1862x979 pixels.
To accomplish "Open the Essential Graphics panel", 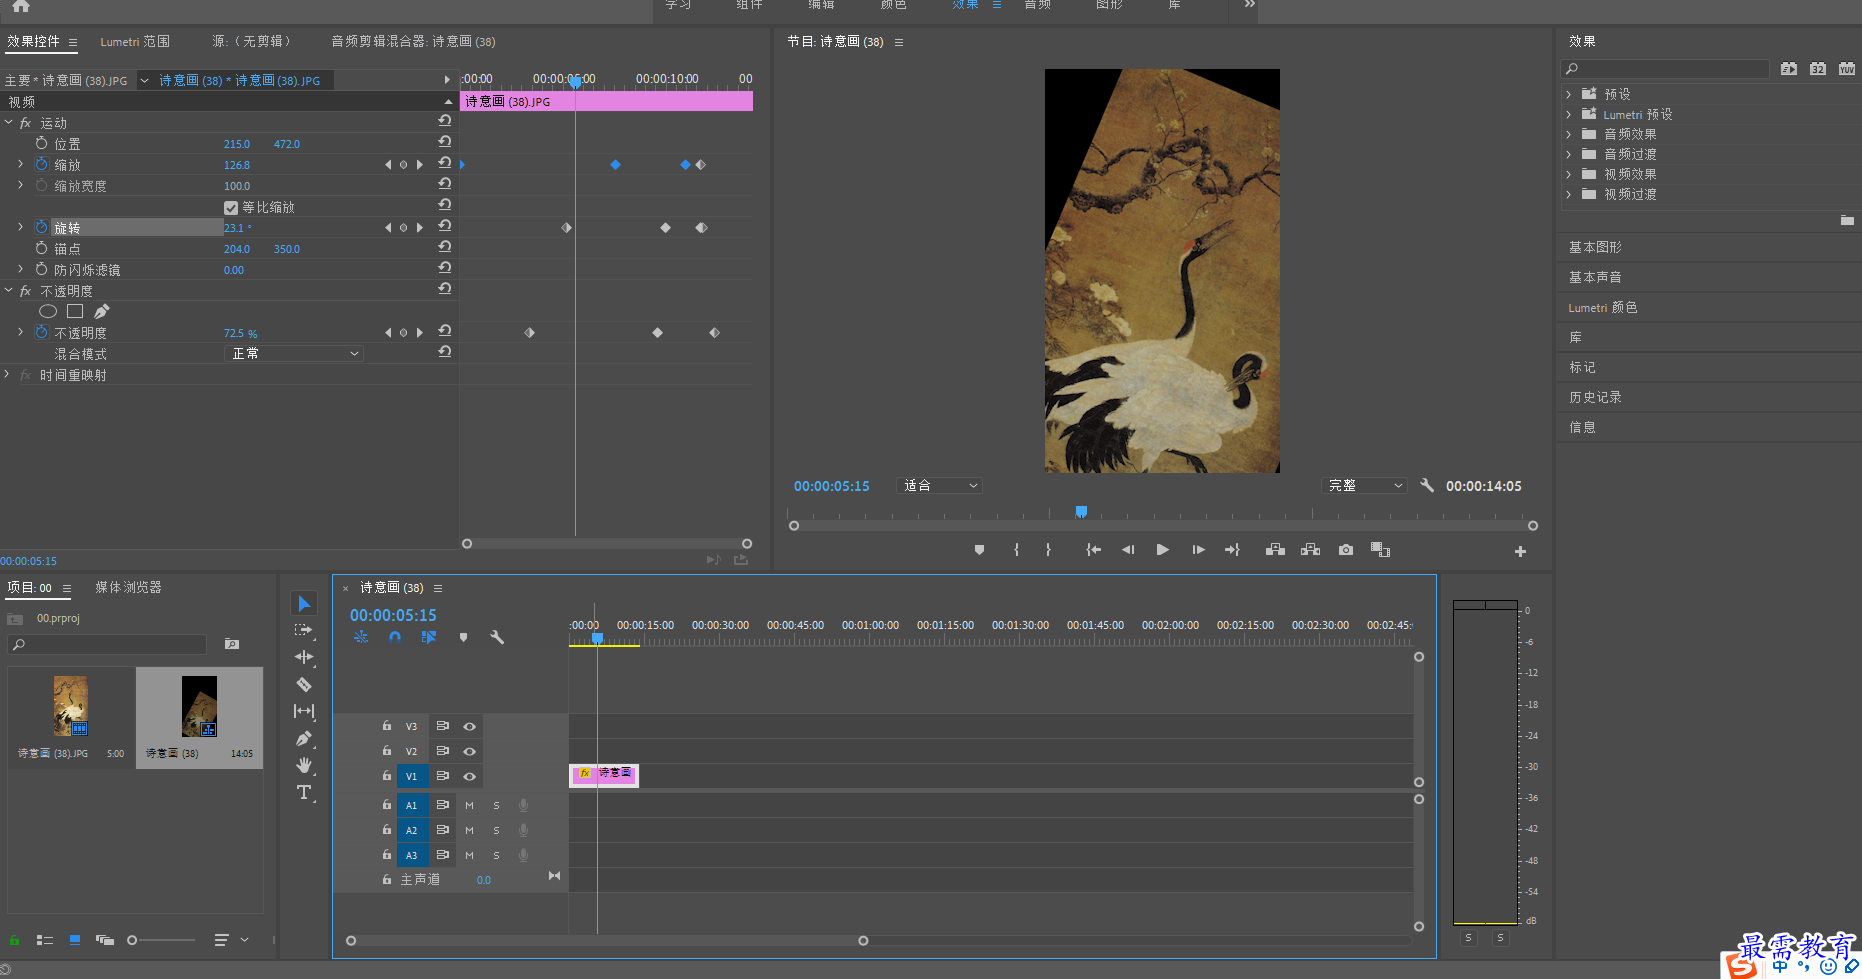I will pos(1595,247).
